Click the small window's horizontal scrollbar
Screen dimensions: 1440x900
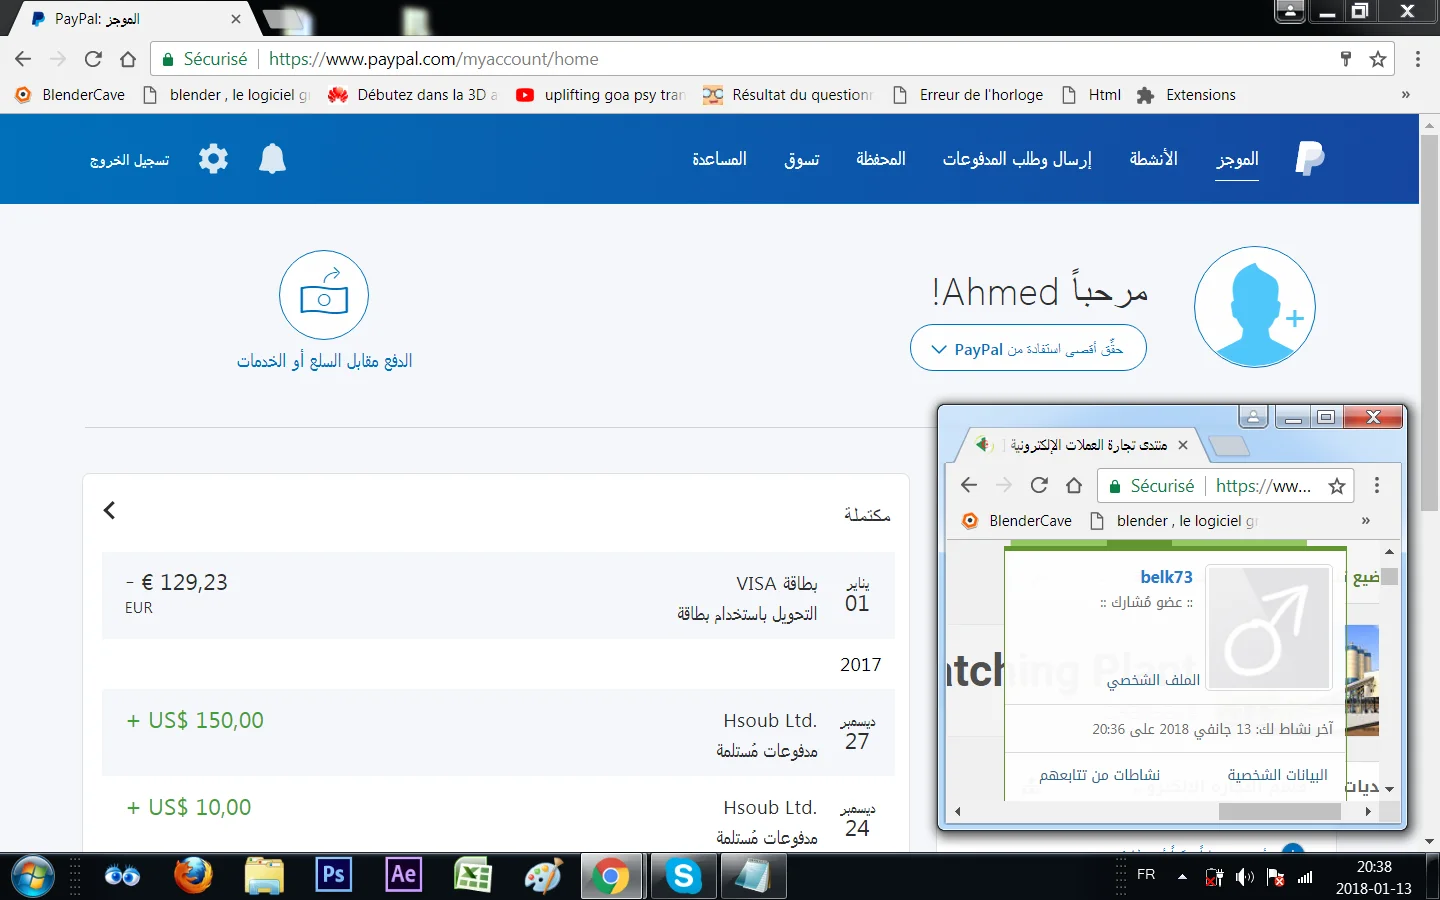point(1278,812)
